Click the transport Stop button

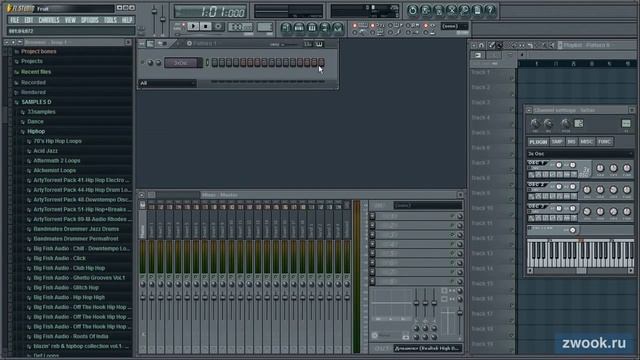point(206,27)
